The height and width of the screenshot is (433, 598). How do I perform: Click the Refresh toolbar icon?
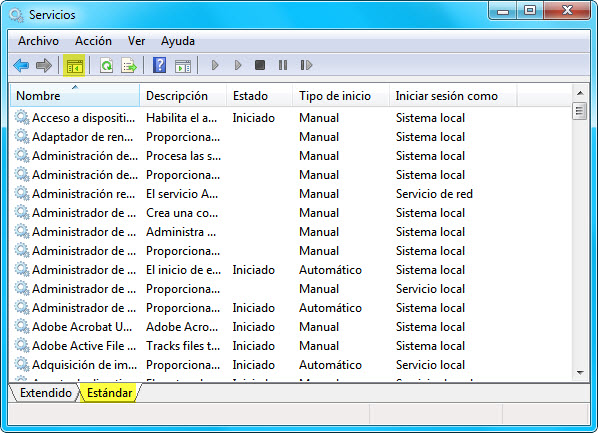[106, 66]
